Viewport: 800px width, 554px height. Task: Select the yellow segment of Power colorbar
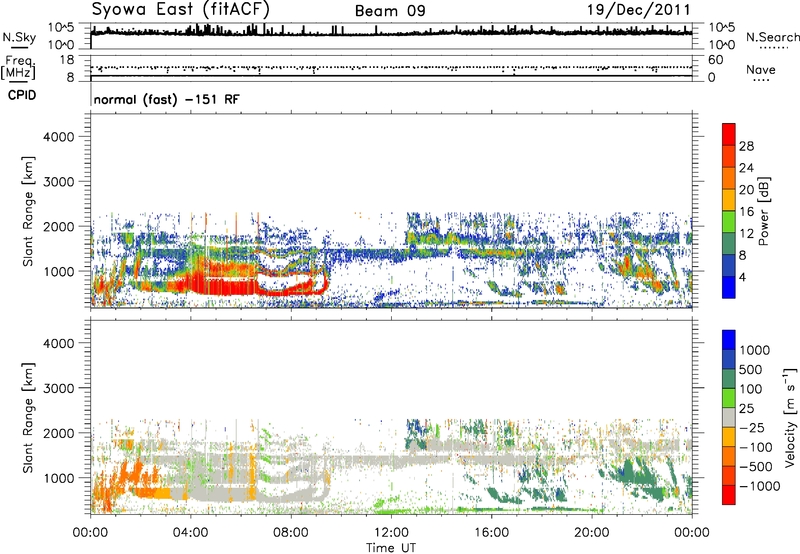pyautogui.click(x=729, y=200)
